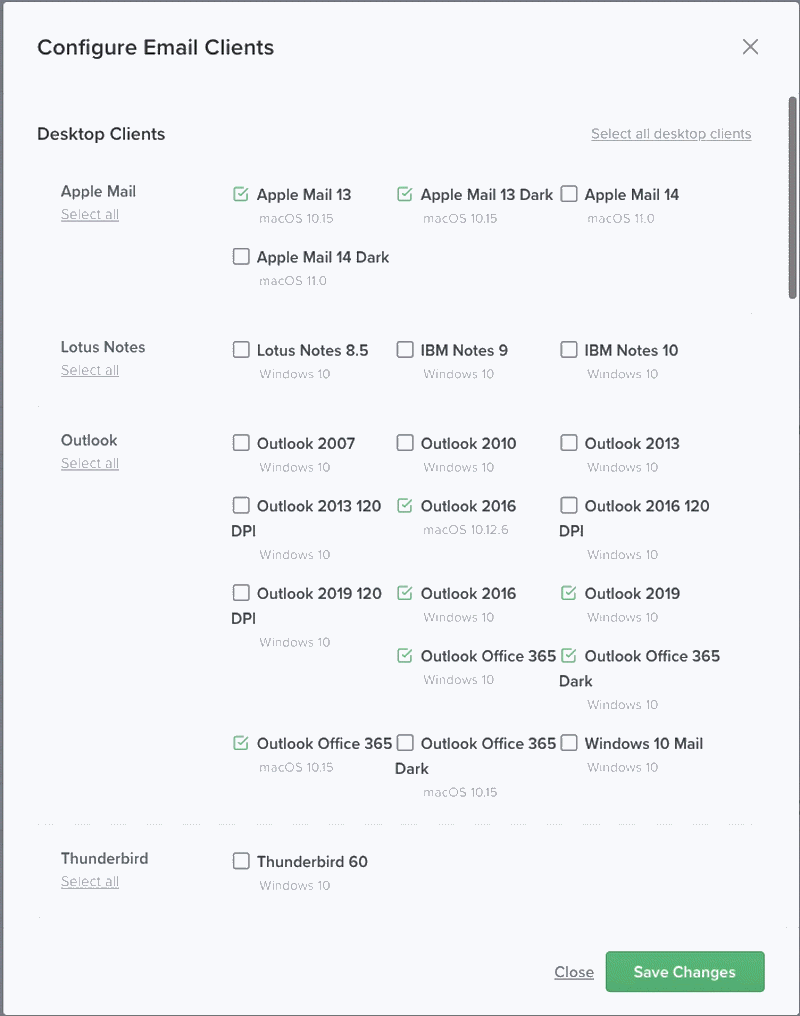Image resolution: width=800 pixels, height=1016 pixels.
Task: Check the Outlook 2007 box
Action: tap(241, 443)
